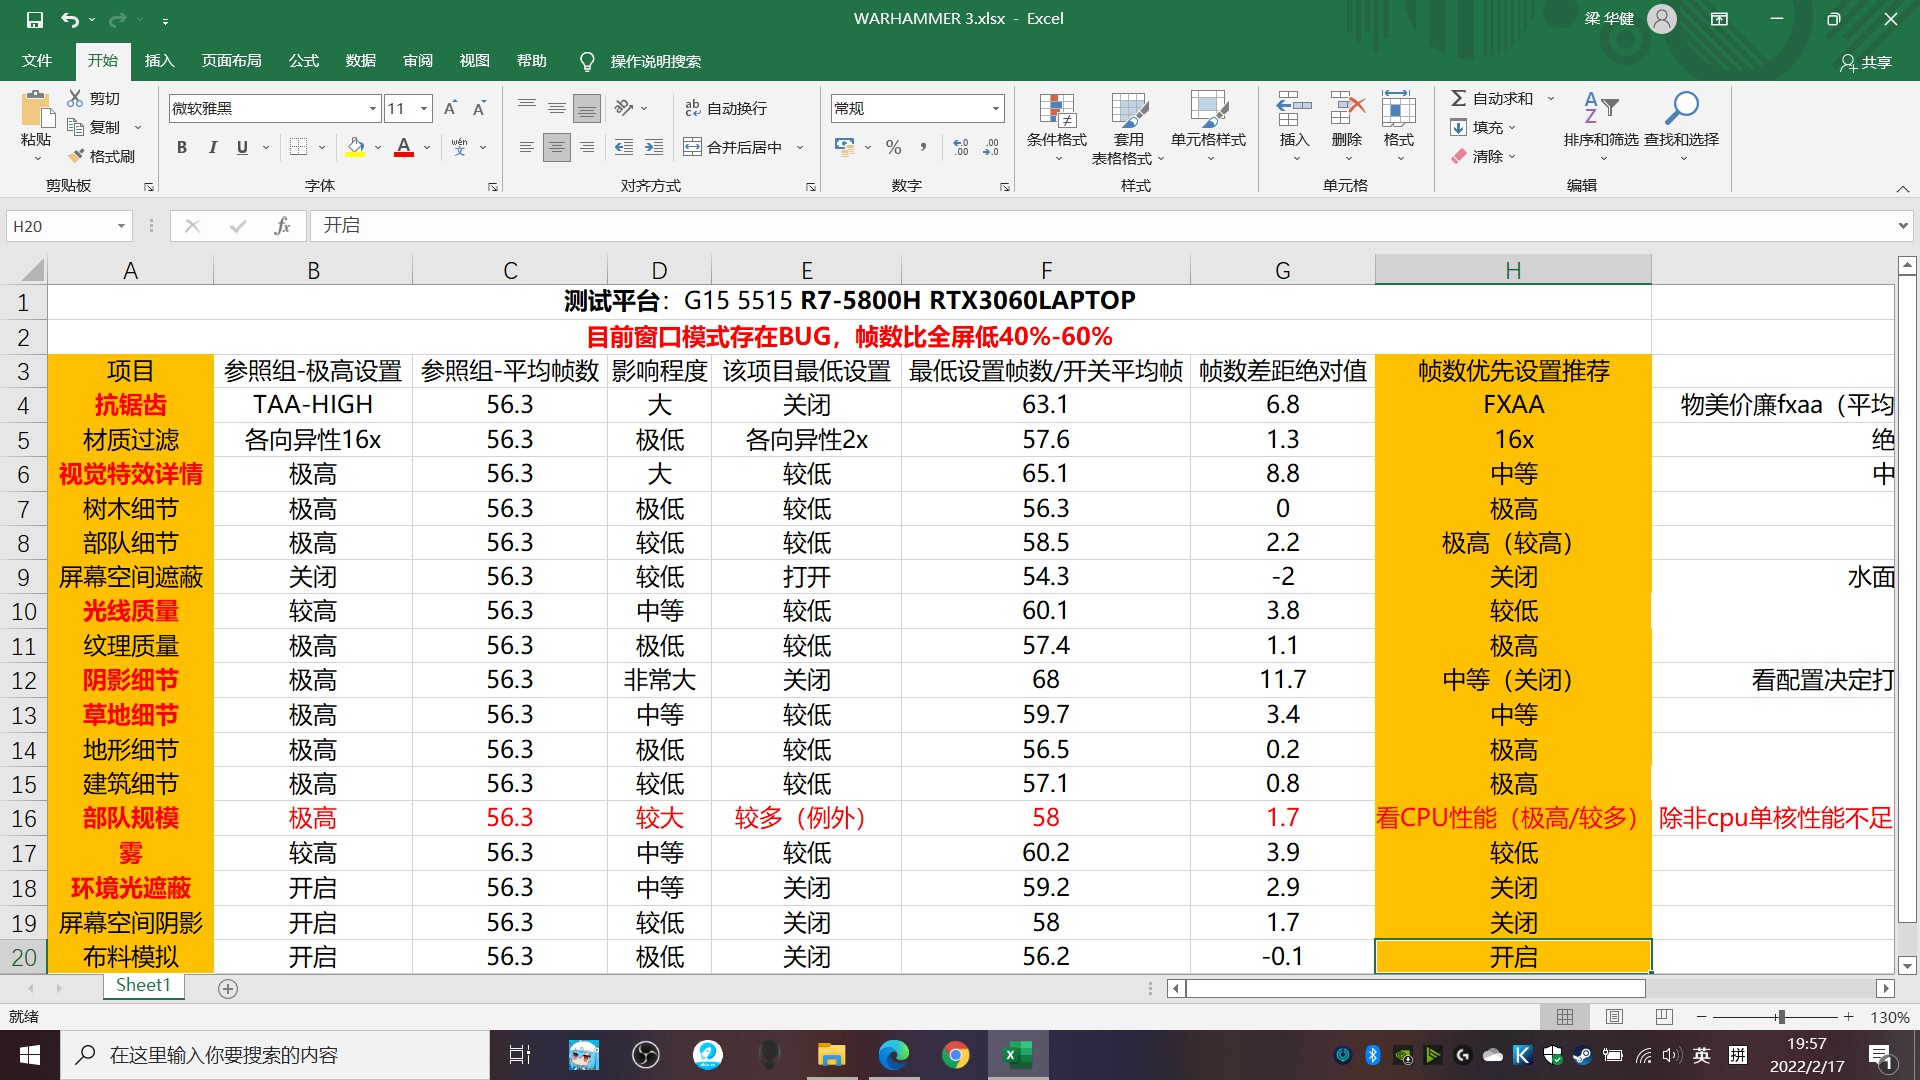Apply red font color A icon

[x=404, y=147]
